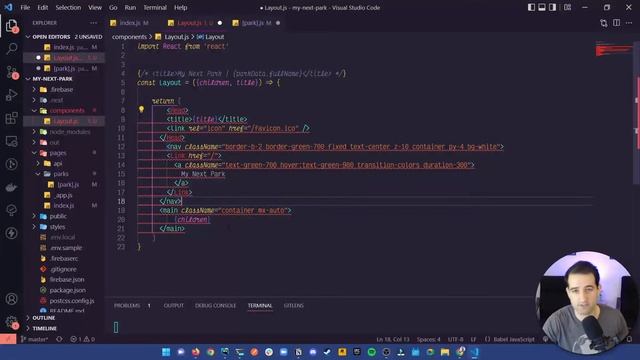Screen dimensions: 640x360
Task: Toggle the bottom Panel visibility
Action: pyautogui.click(x=542, y=7)
